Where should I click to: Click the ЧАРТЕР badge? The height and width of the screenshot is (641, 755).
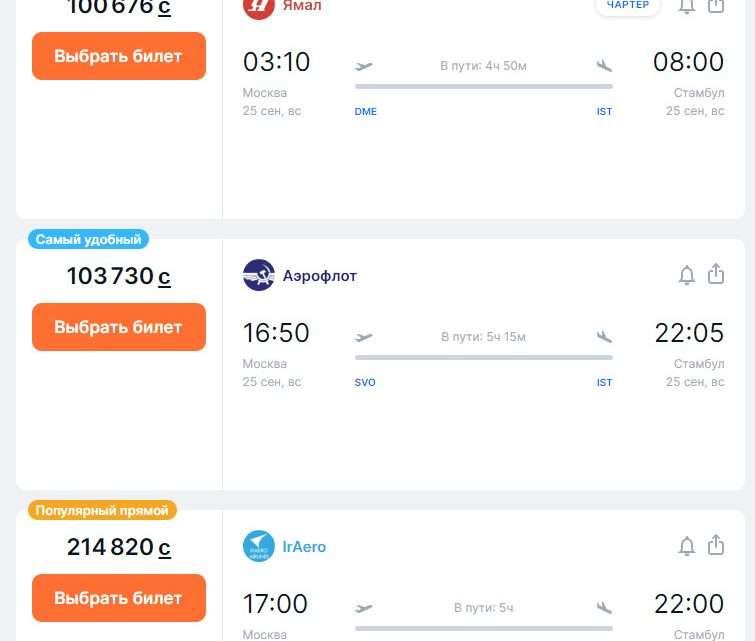[x=627, y=5]
